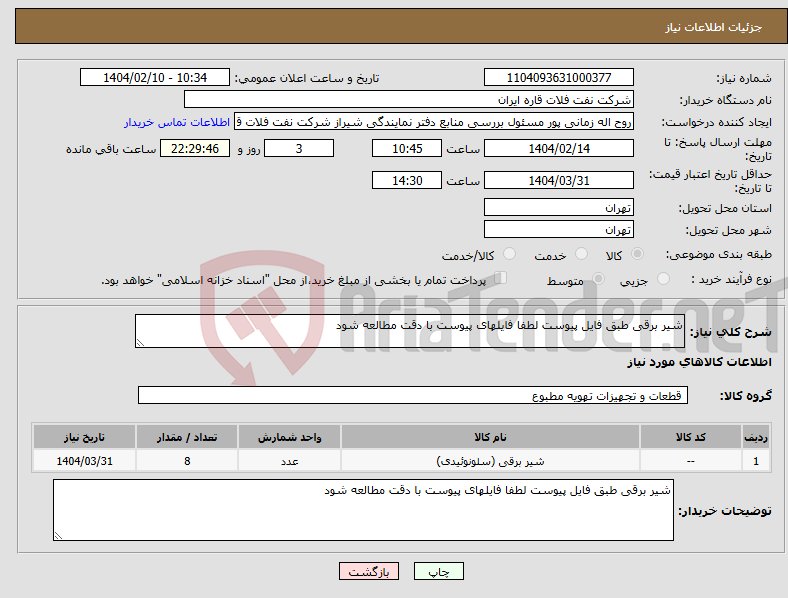Click the تعداد / مقدار column header
Viewport: 788px width, 598px height.
tap(187, 437)
